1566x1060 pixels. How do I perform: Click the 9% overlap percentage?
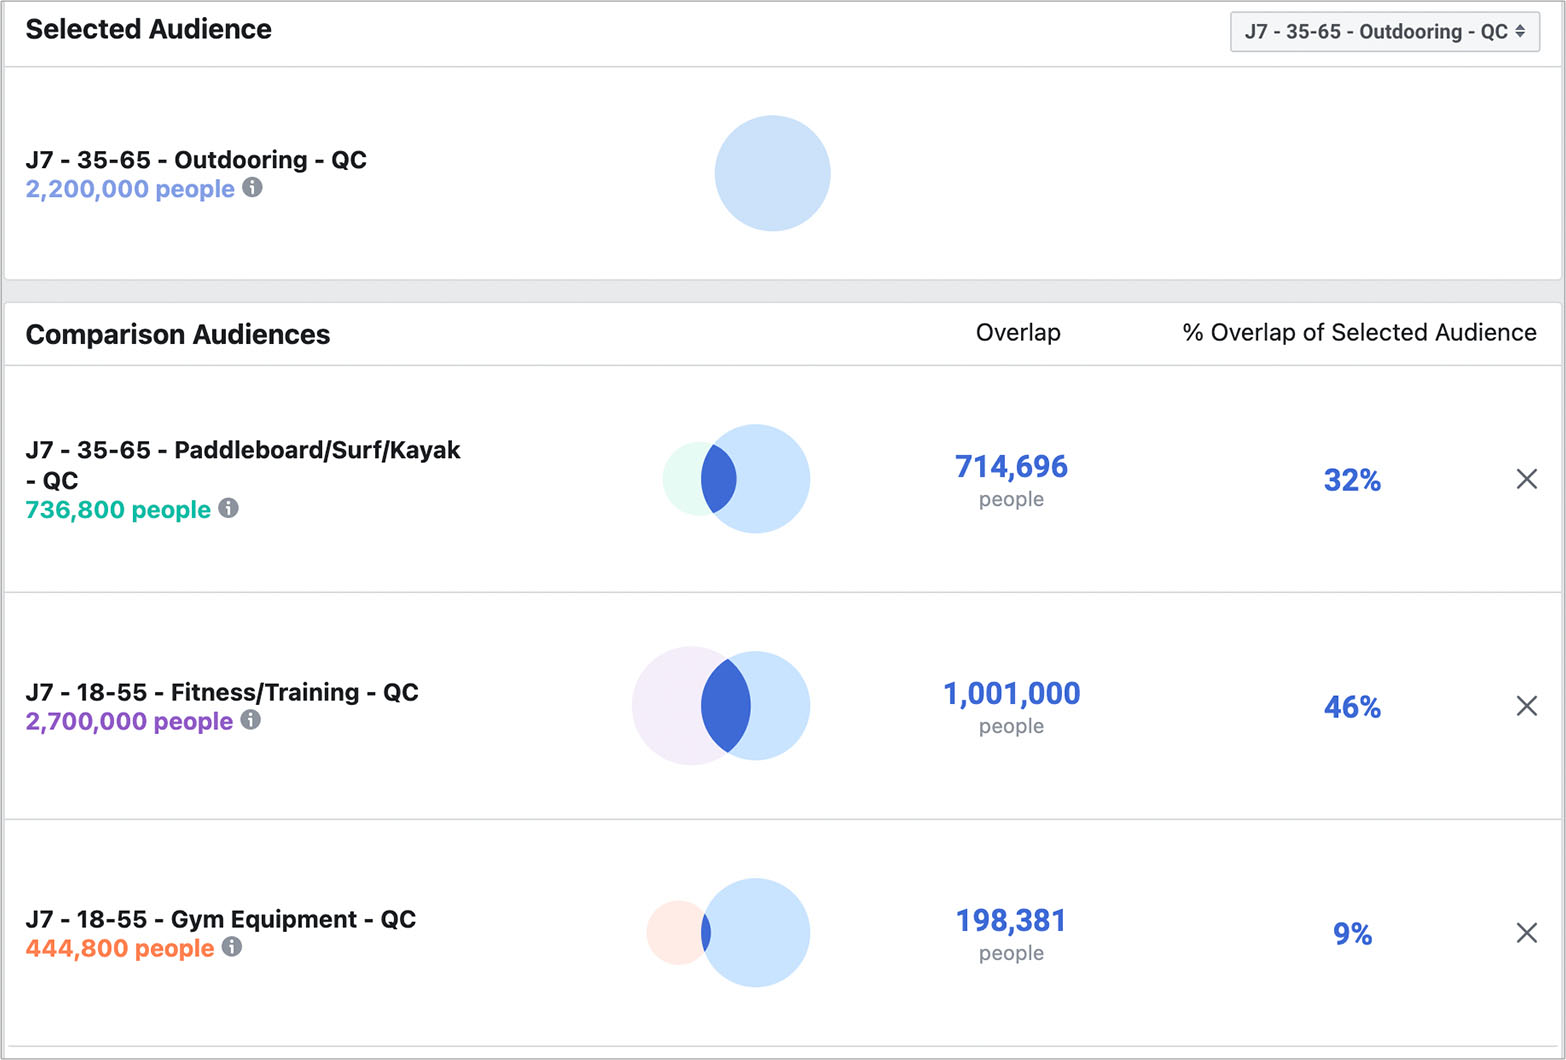tap(1352, 934)
